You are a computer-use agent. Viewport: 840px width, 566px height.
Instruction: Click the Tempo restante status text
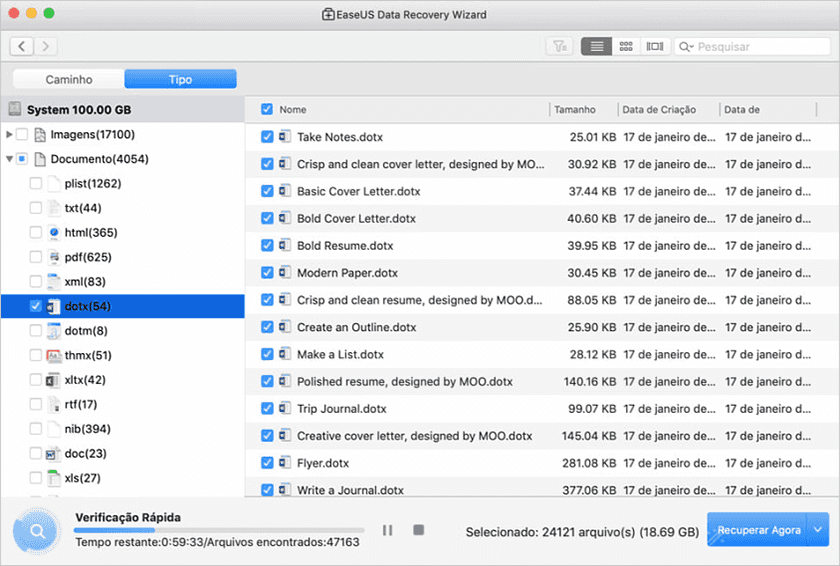point(217,542)
